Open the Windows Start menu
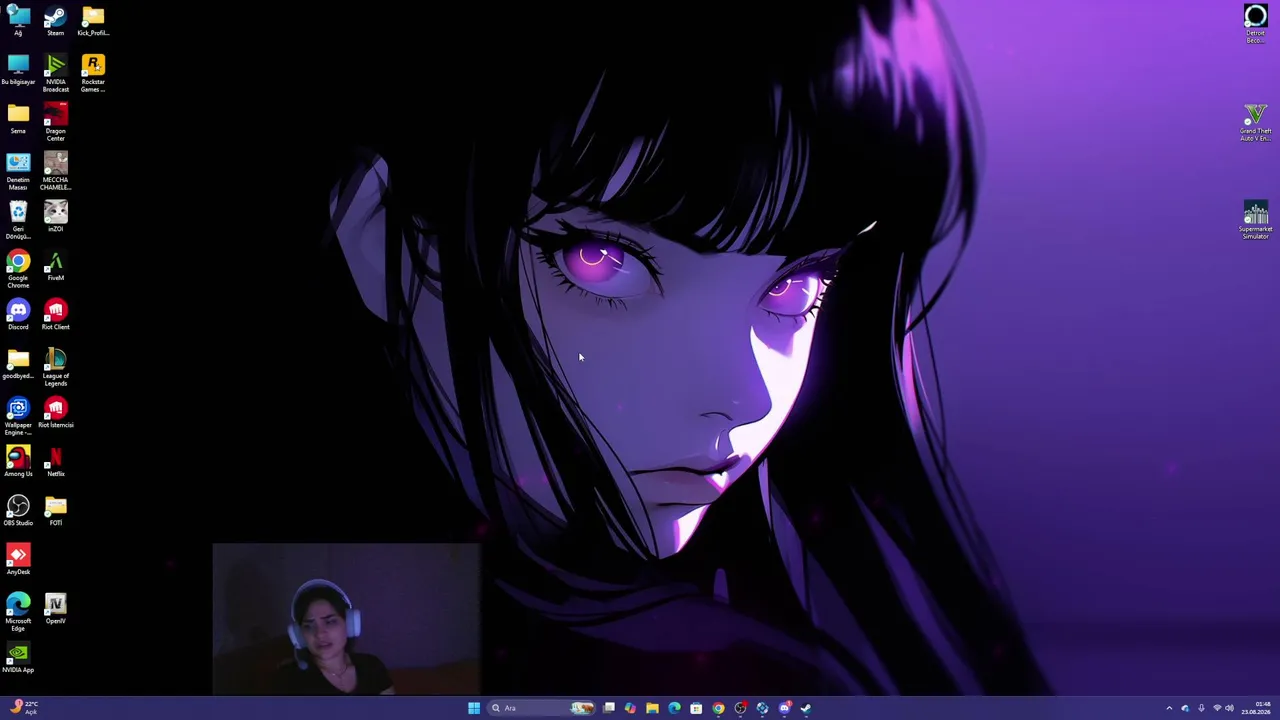 (473, 708)
